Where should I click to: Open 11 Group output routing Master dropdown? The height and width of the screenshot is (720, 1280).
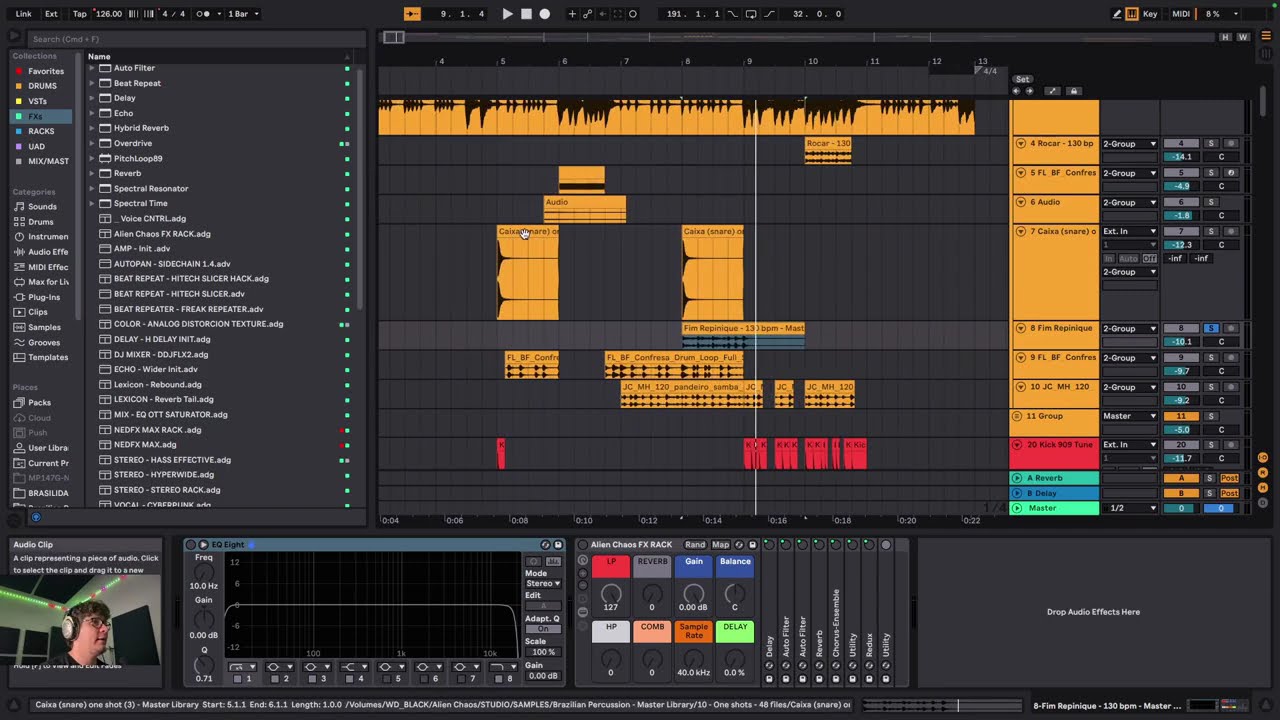(1130, 416)
